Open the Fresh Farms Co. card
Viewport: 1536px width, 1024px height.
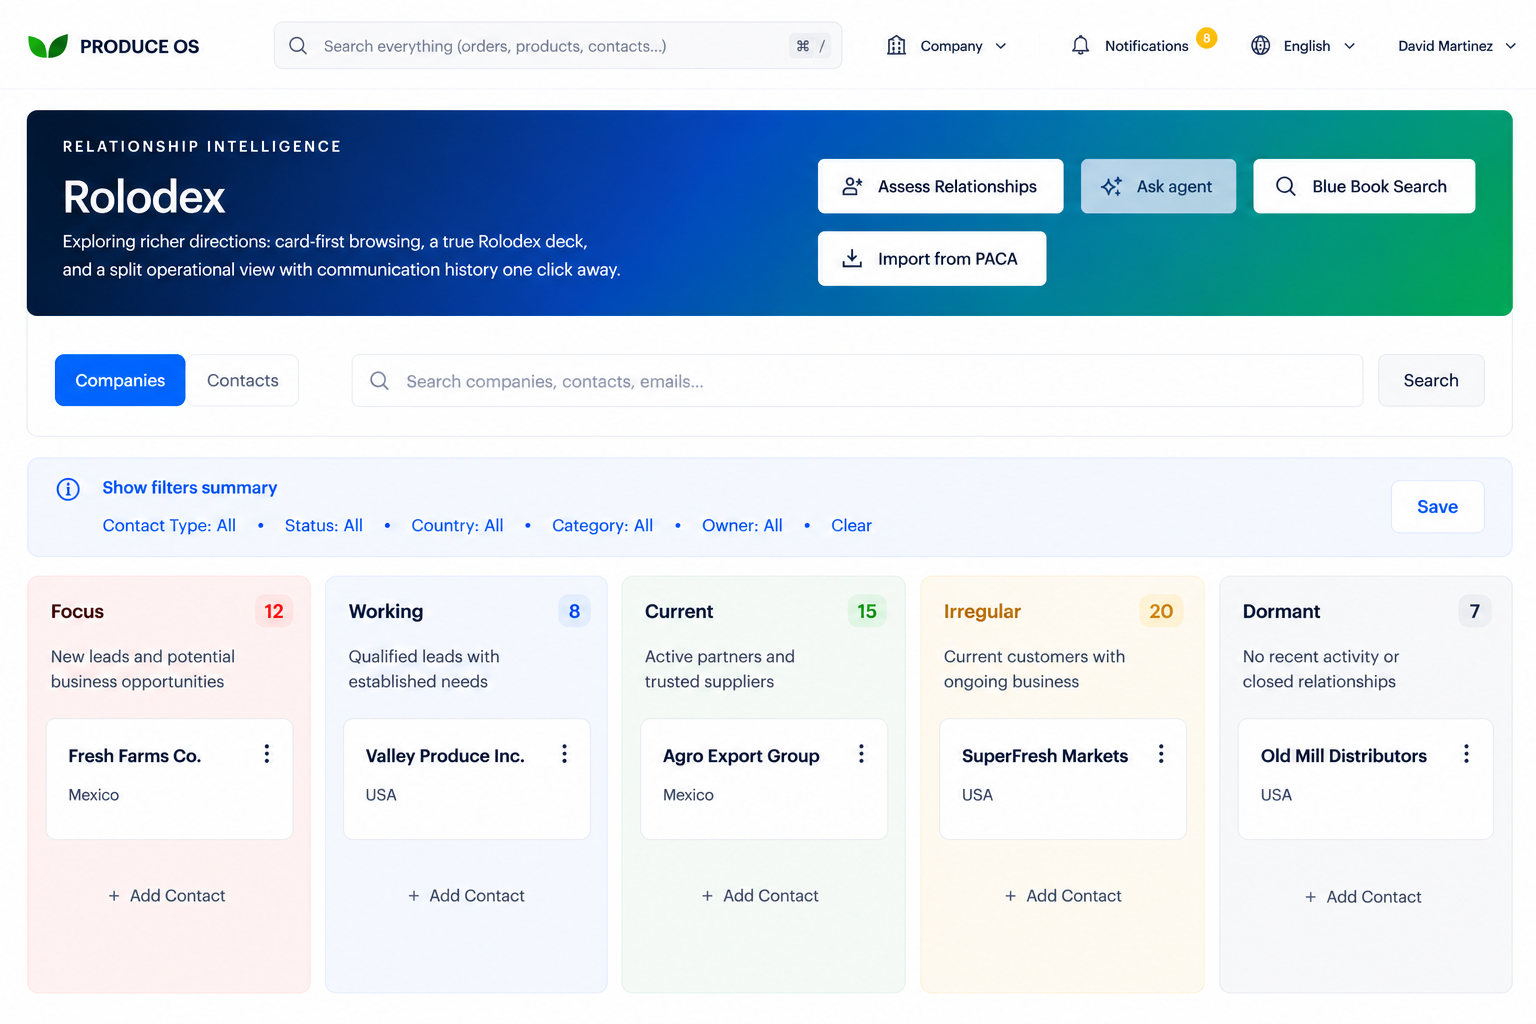coord(170,779)
